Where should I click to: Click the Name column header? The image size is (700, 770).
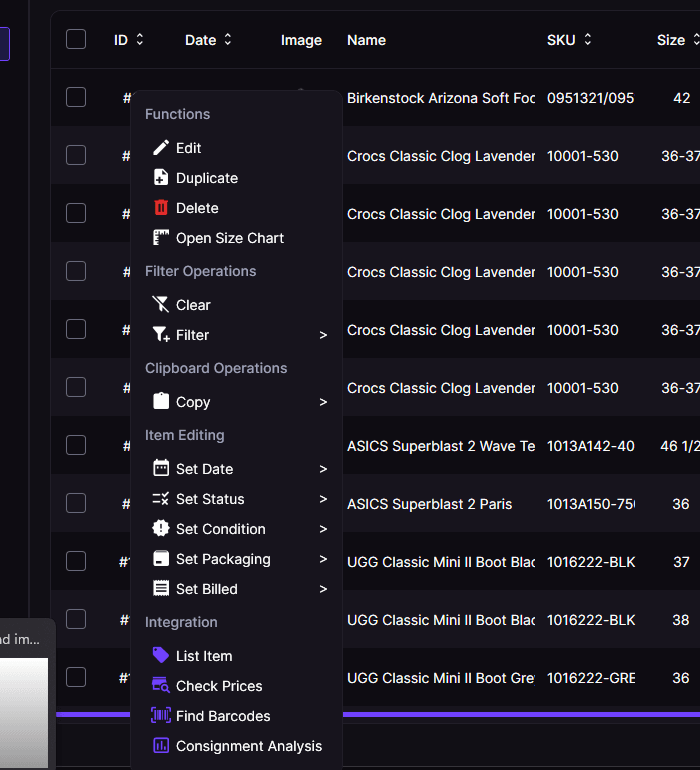click(366, 40)
